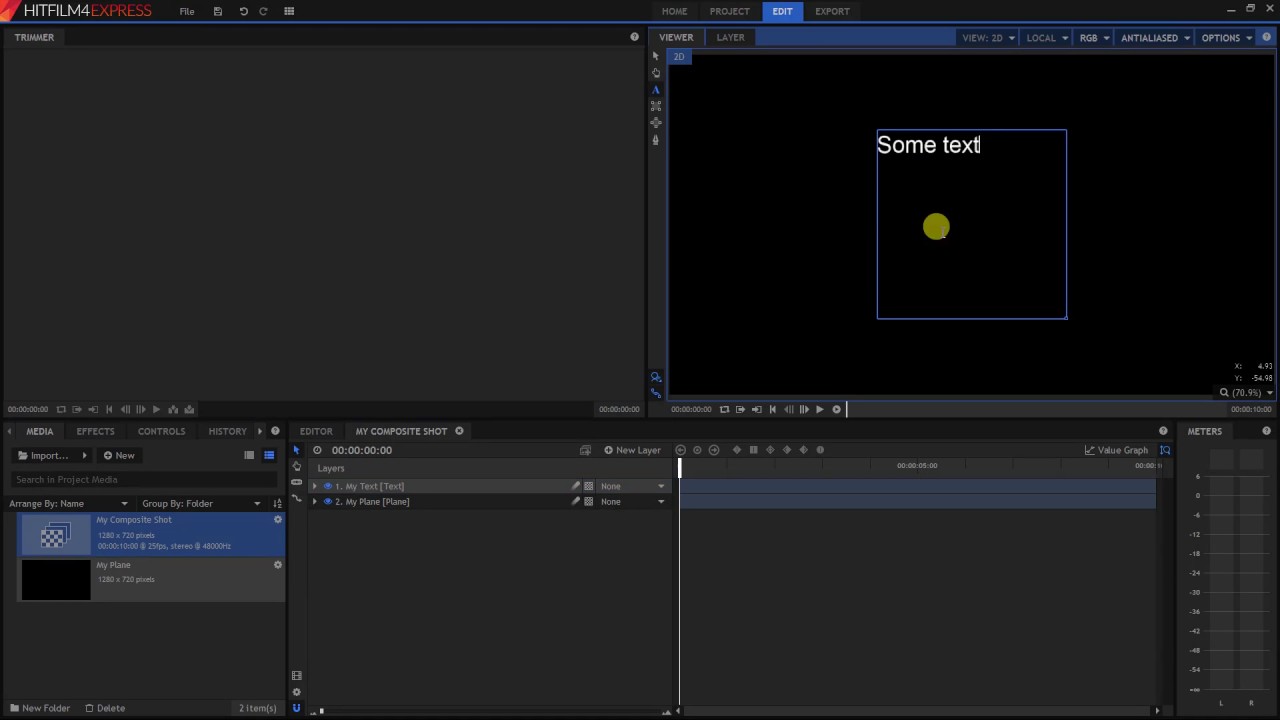The height and width of the screenshot is (720, 1280).
Task: Expand the My Text layer properties
Action: click(315, 486)
